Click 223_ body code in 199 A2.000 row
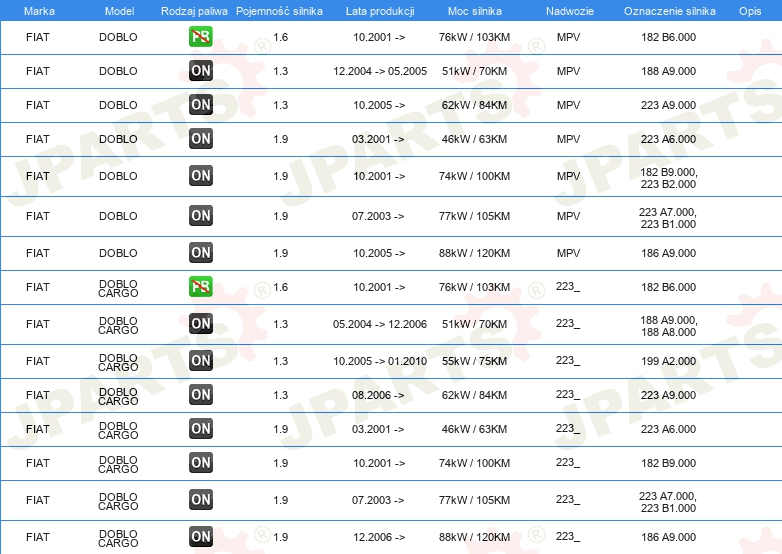782x554 pixels. click(568, 361)
